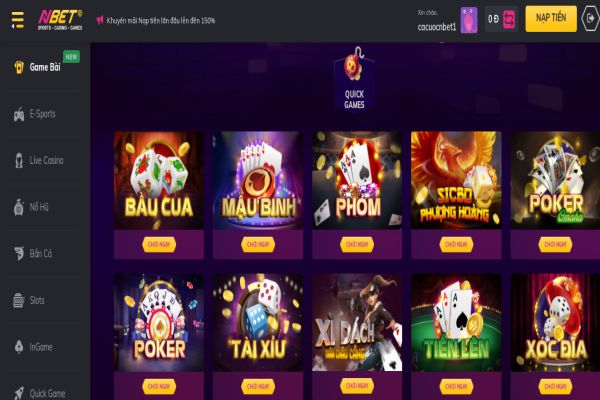Select the Quick Games category icon
Screen dimensions: 600x400
pyautogui.click(x=354, y=79)
